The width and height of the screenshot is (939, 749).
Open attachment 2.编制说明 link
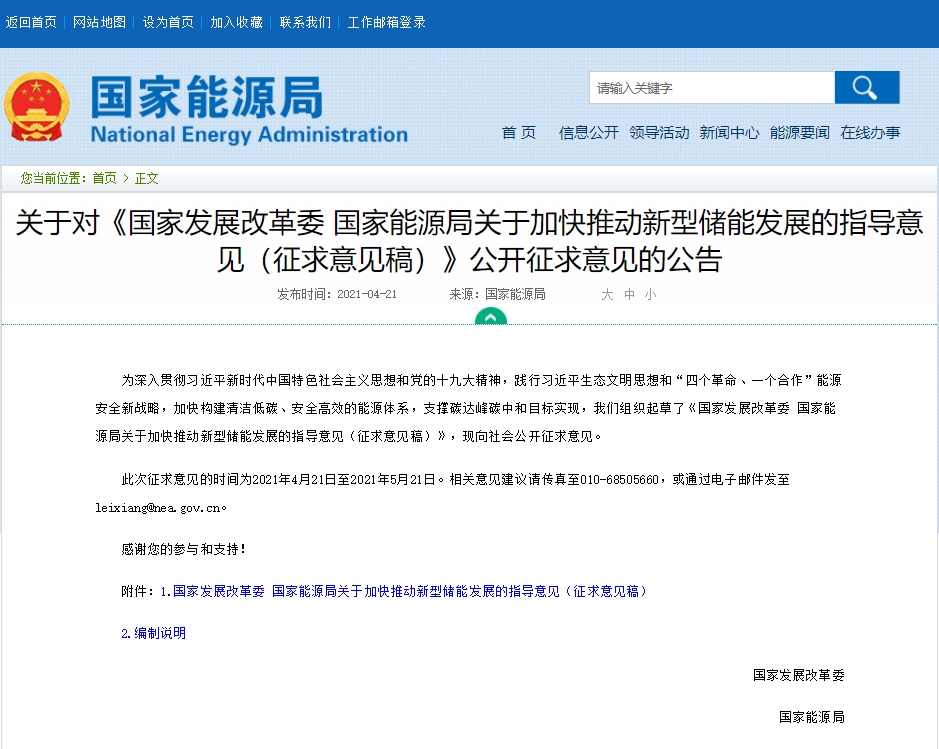[x=153, y=633]
